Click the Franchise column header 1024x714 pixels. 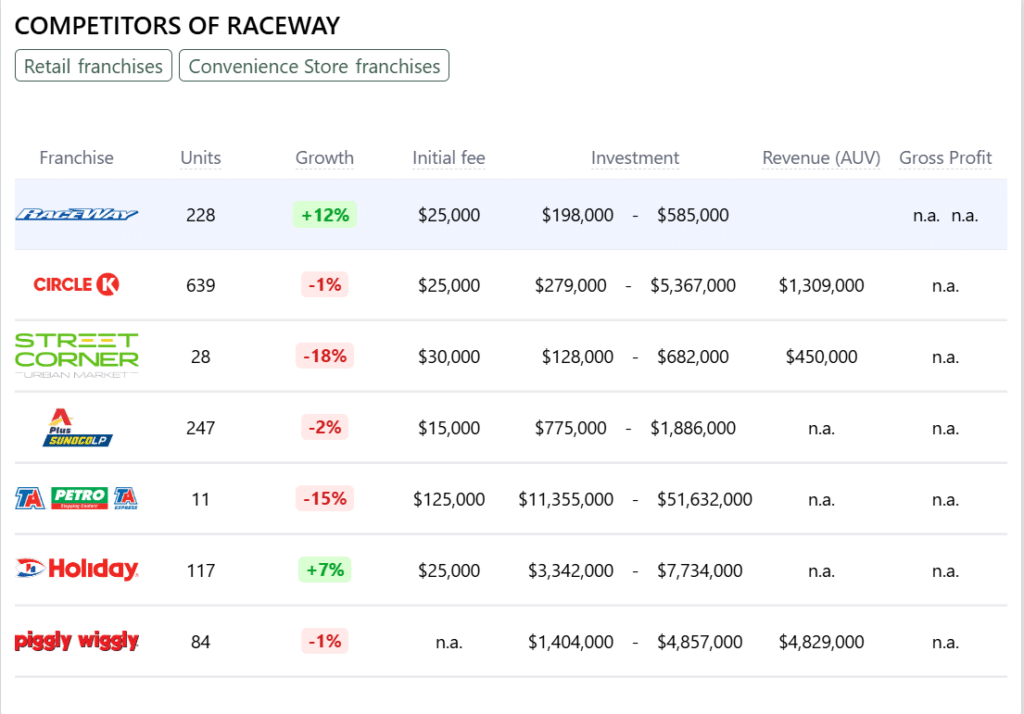point(76,158)
